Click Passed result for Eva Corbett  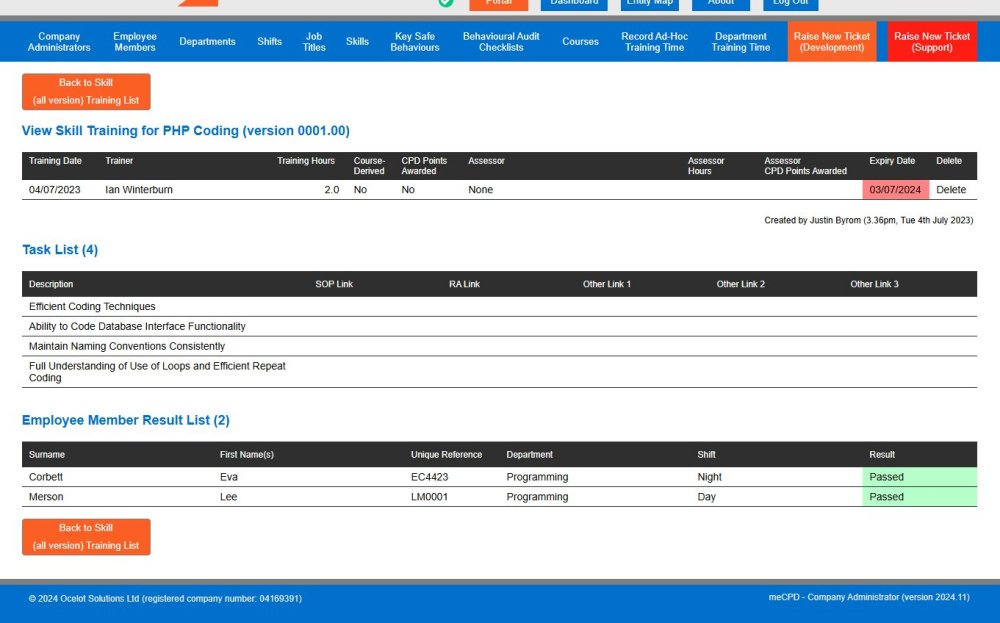click(x=887, y=477)
